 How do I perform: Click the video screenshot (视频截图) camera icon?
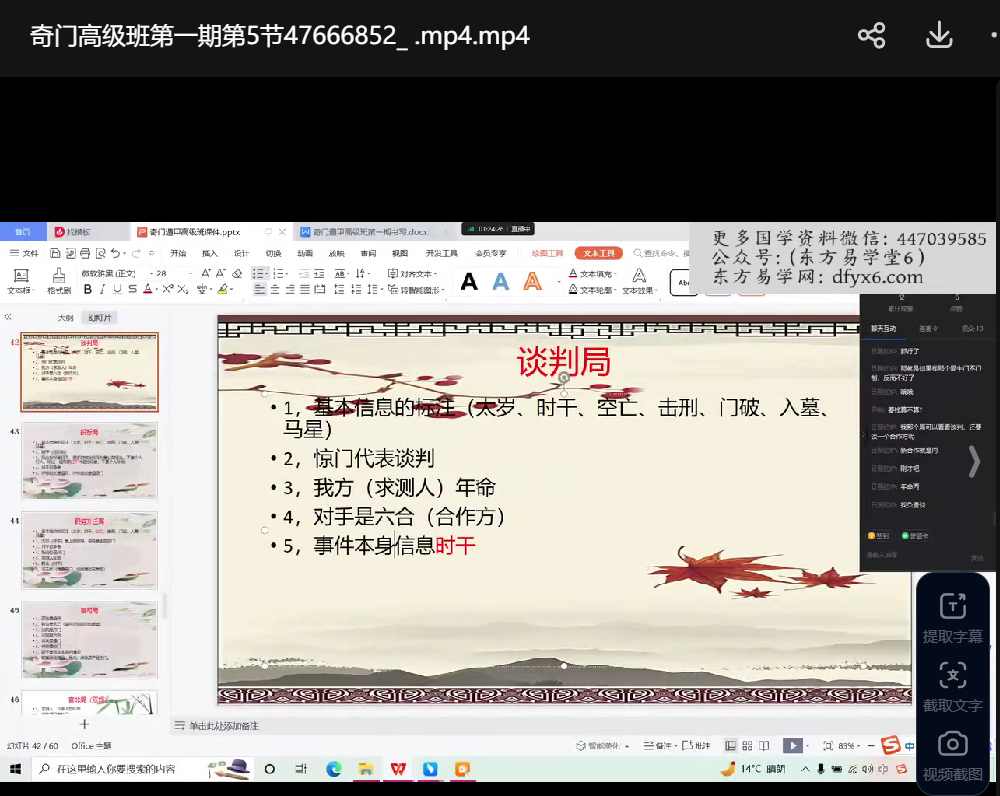953,744
